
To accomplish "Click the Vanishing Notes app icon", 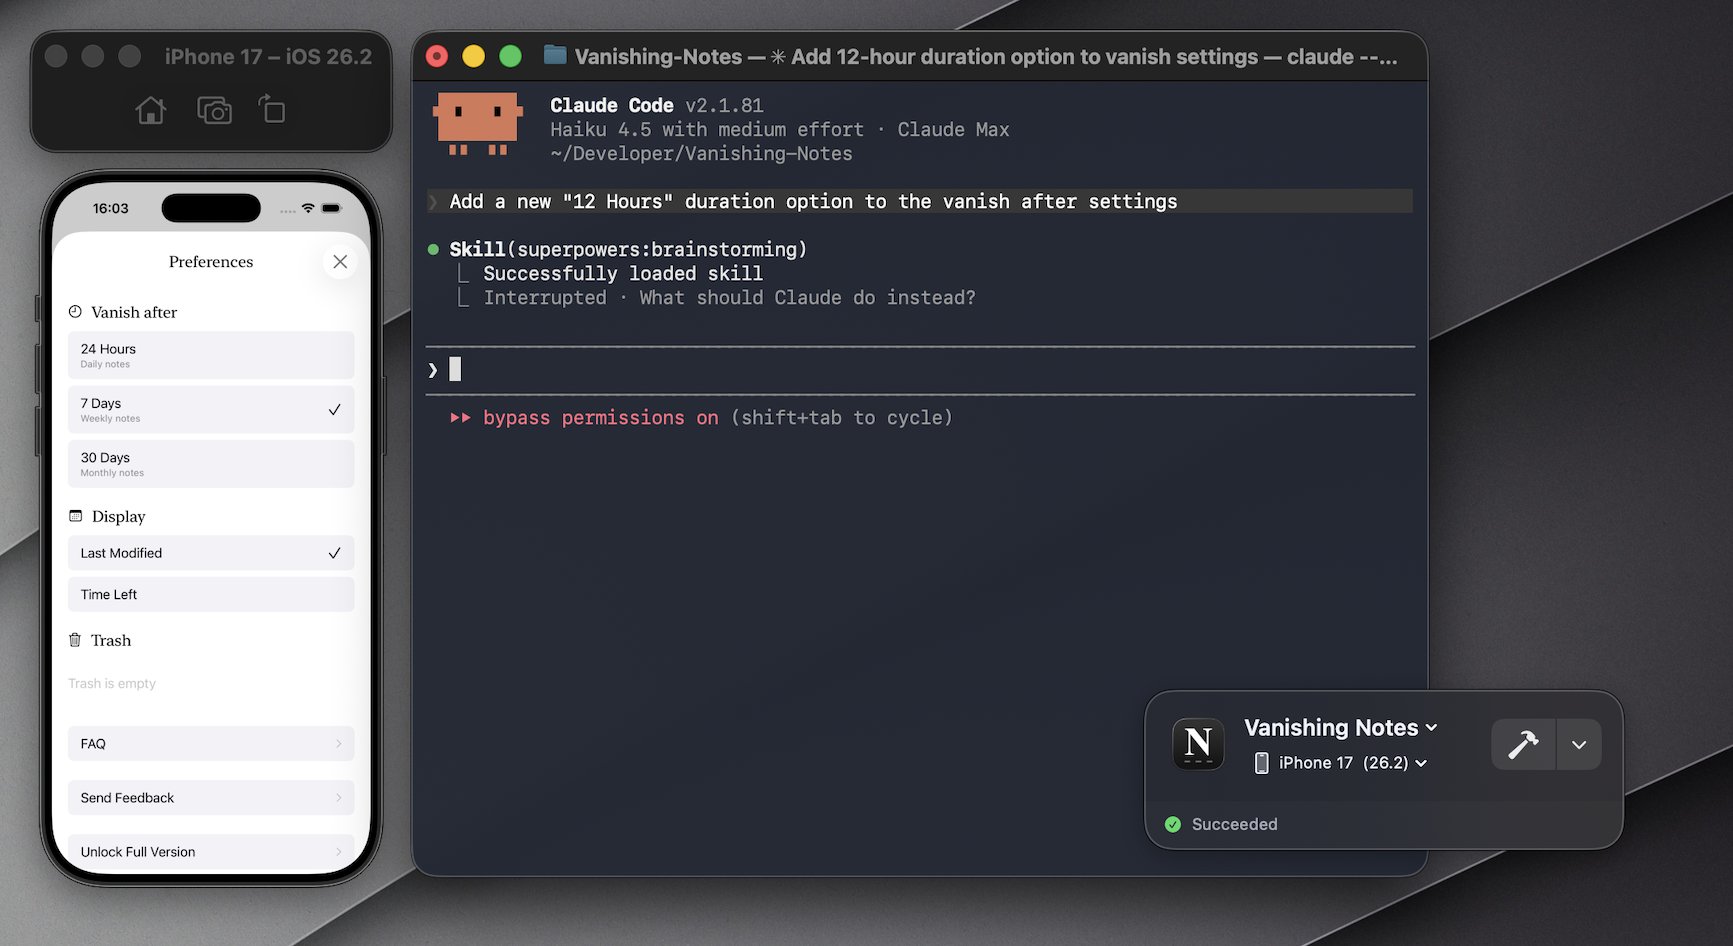I will pyautogui.click(x=1198, y=744).
